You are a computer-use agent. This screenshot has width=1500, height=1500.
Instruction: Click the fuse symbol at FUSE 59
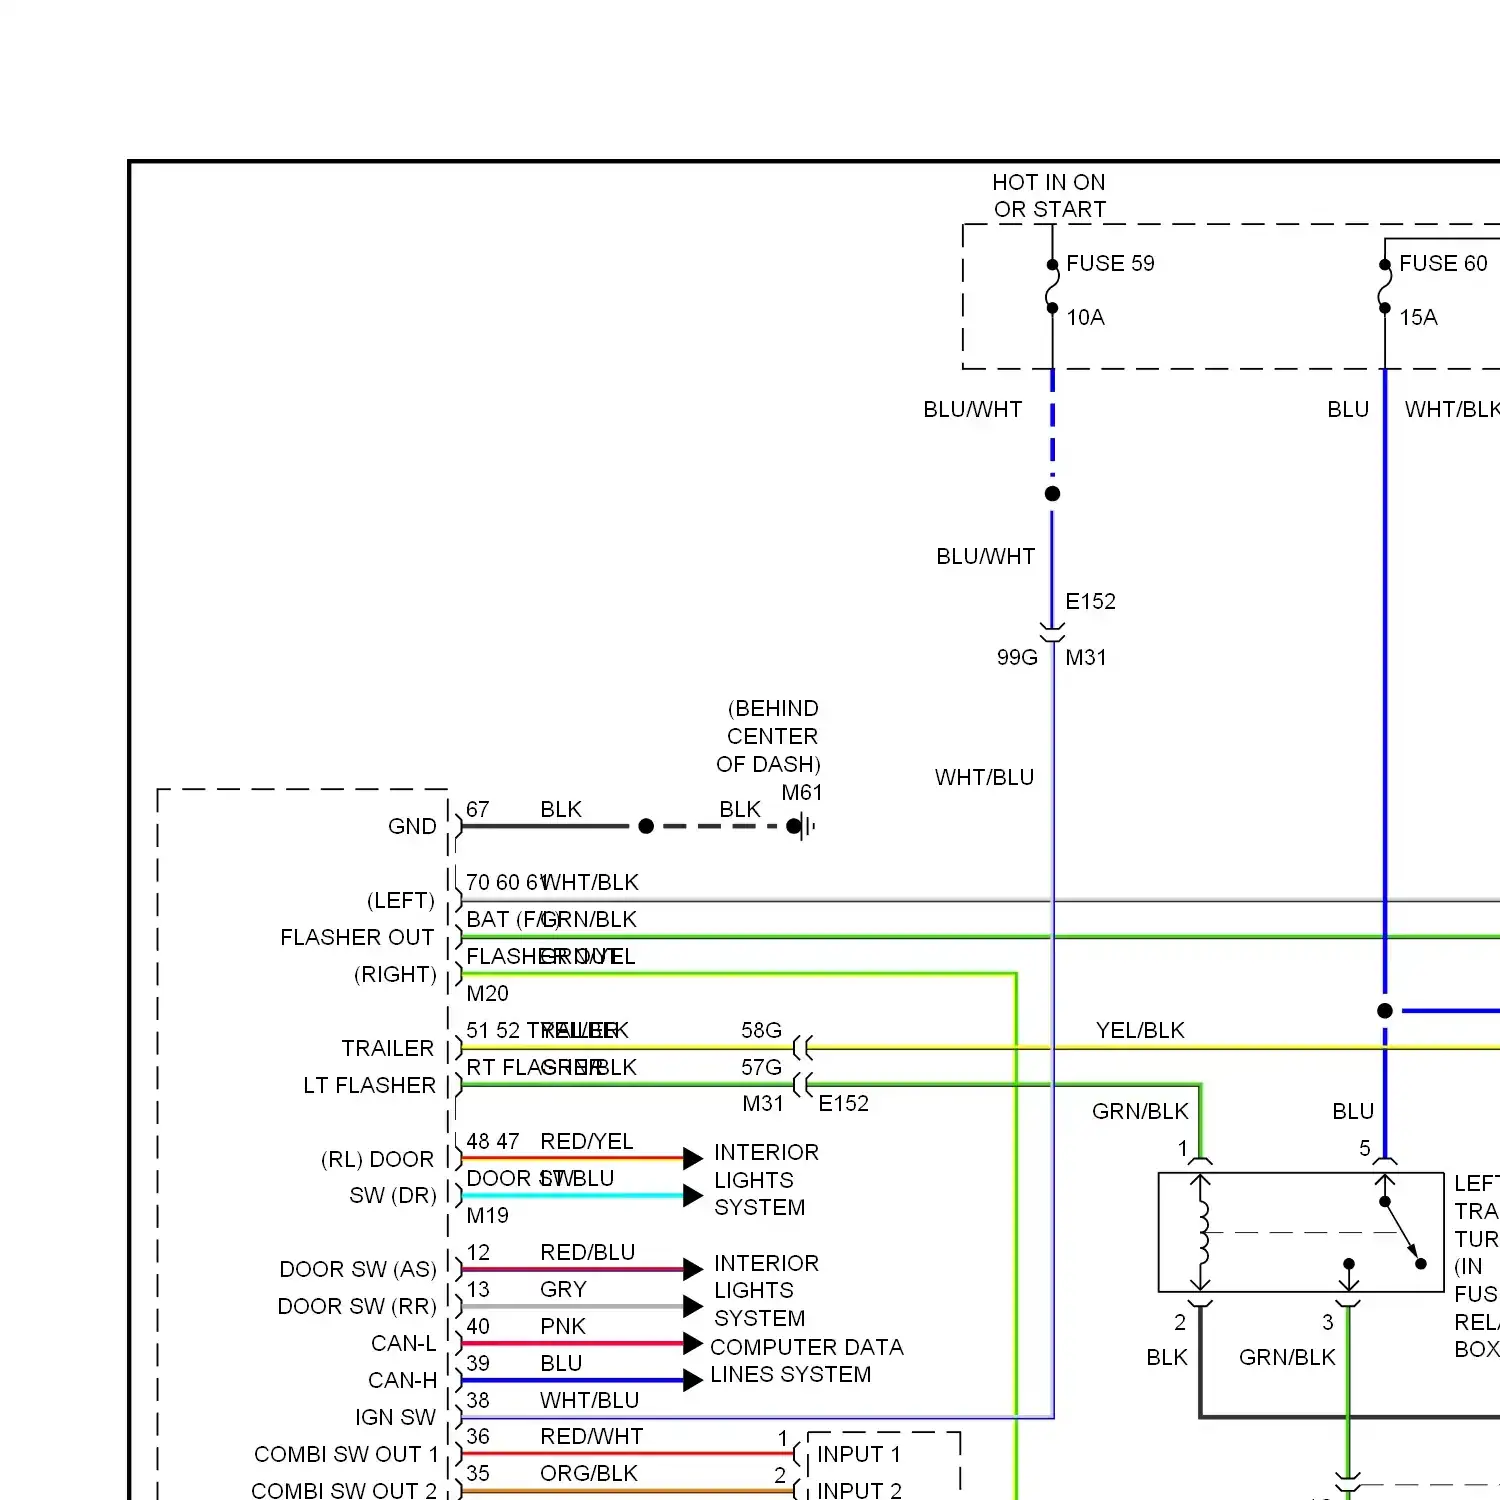[1052, 287]
